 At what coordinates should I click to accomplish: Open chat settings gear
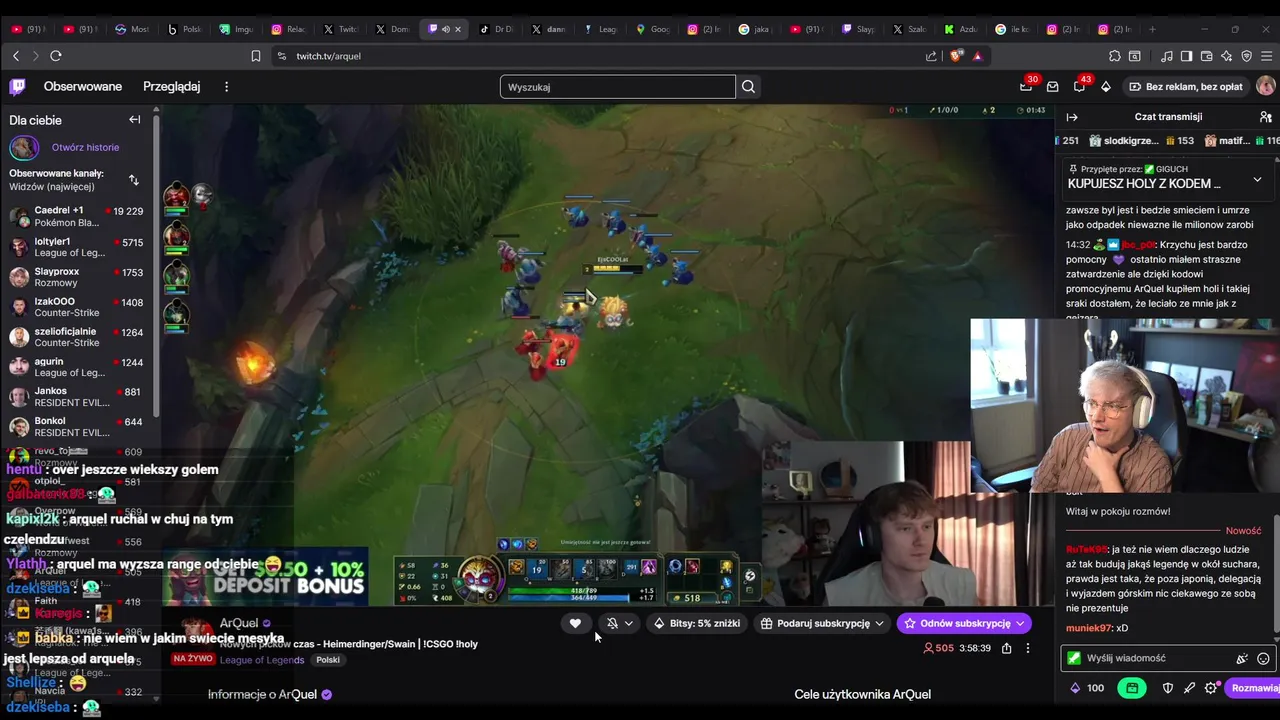coord(1211,688)
